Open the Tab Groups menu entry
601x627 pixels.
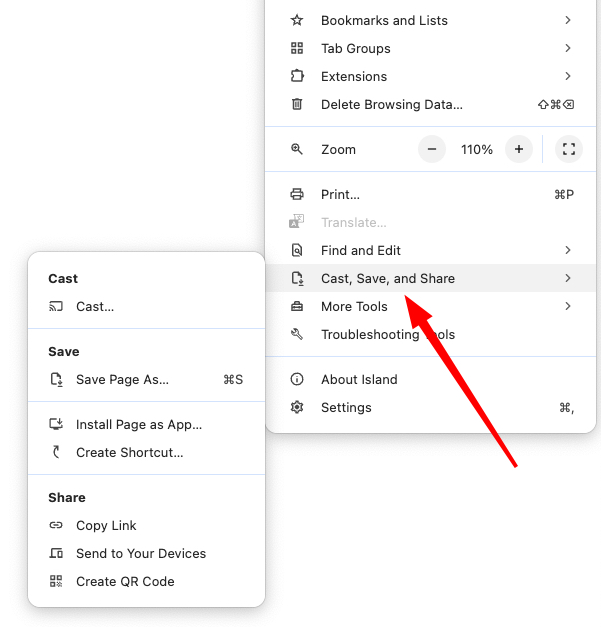[x=431, y=48]
